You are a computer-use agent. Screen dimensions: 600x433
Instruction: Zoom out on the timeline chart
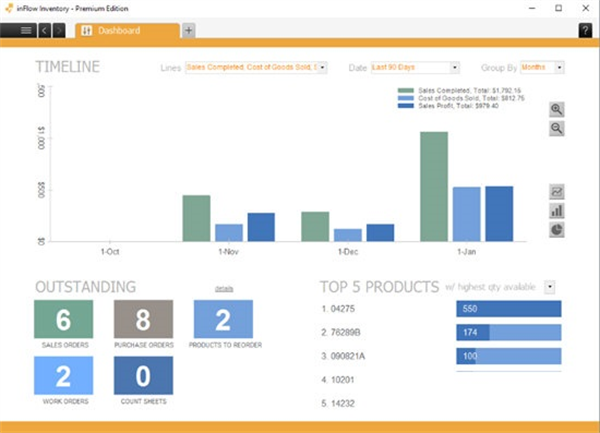coord(557,129)
